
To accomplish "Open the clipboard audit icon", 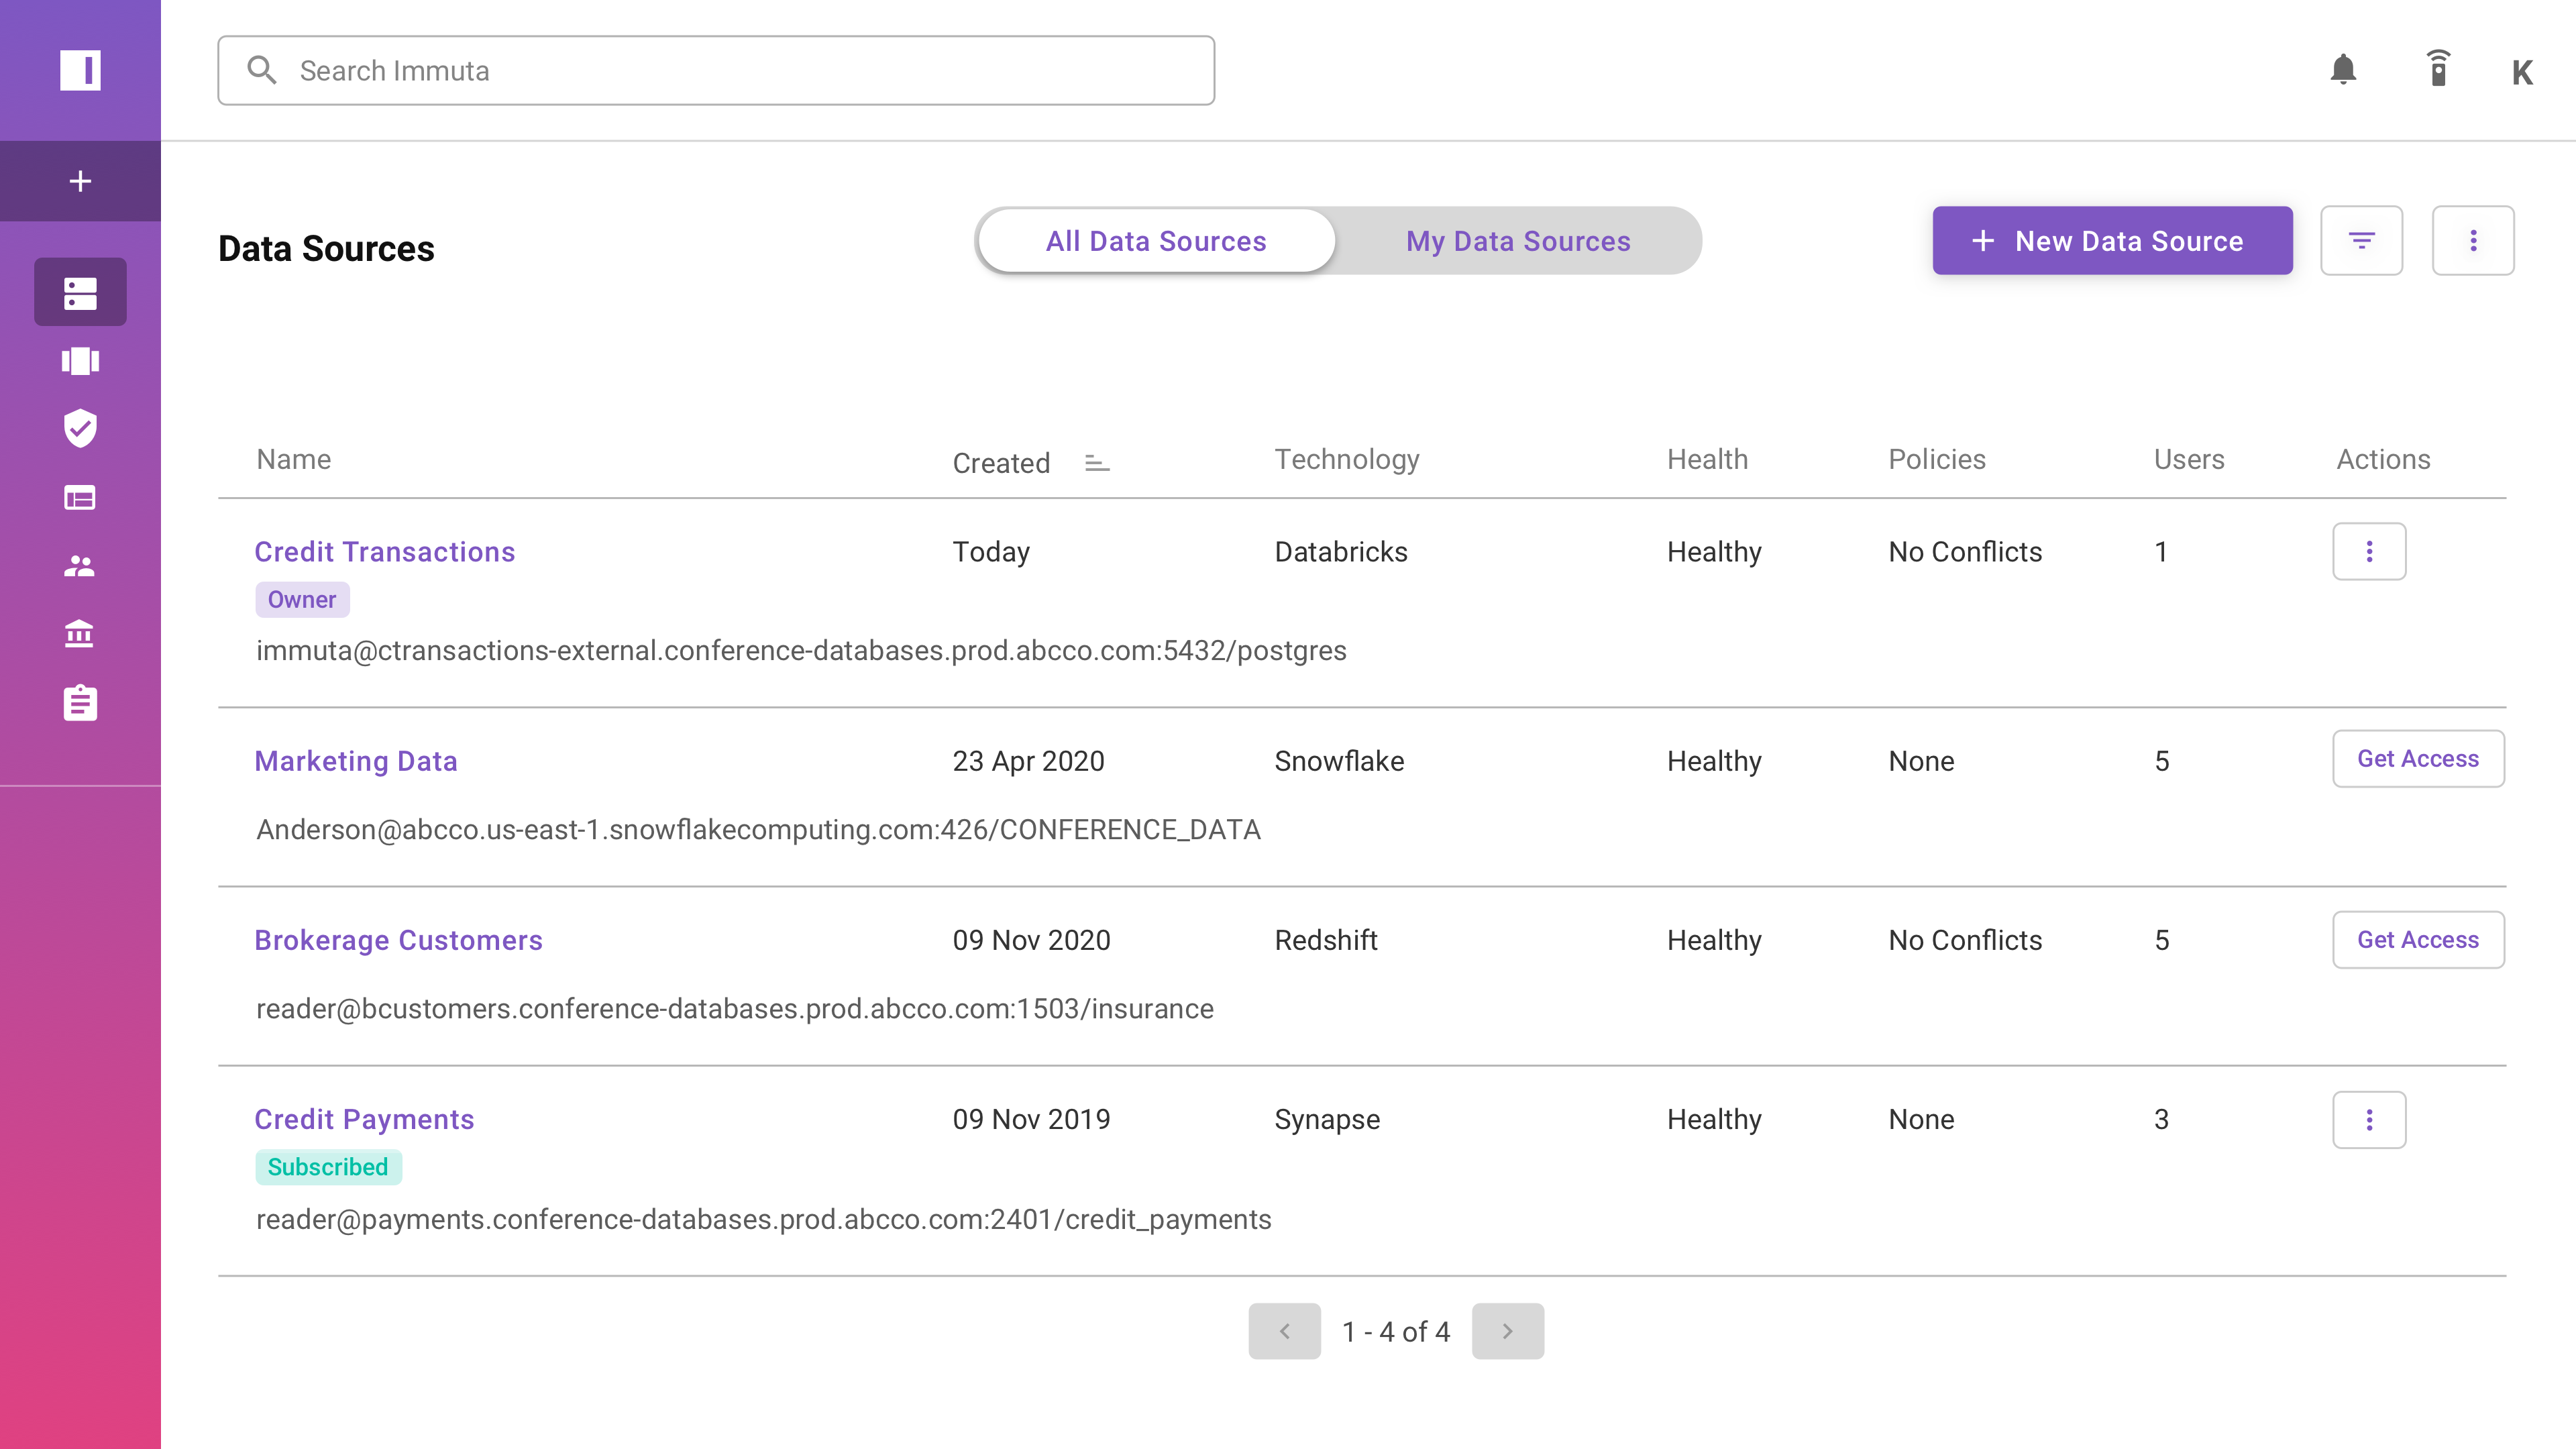I will tap(80, 703).
